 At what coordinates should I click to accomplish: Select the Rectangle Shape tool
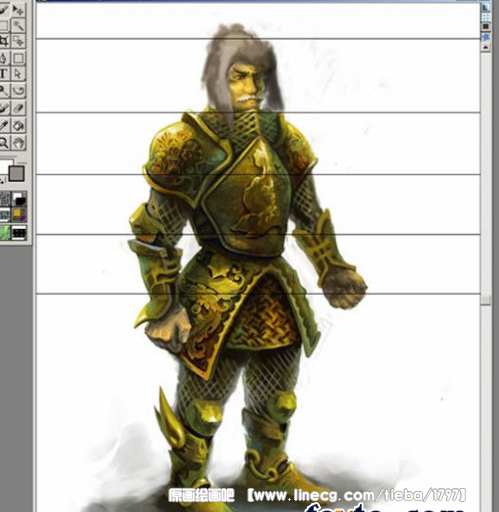18,58
